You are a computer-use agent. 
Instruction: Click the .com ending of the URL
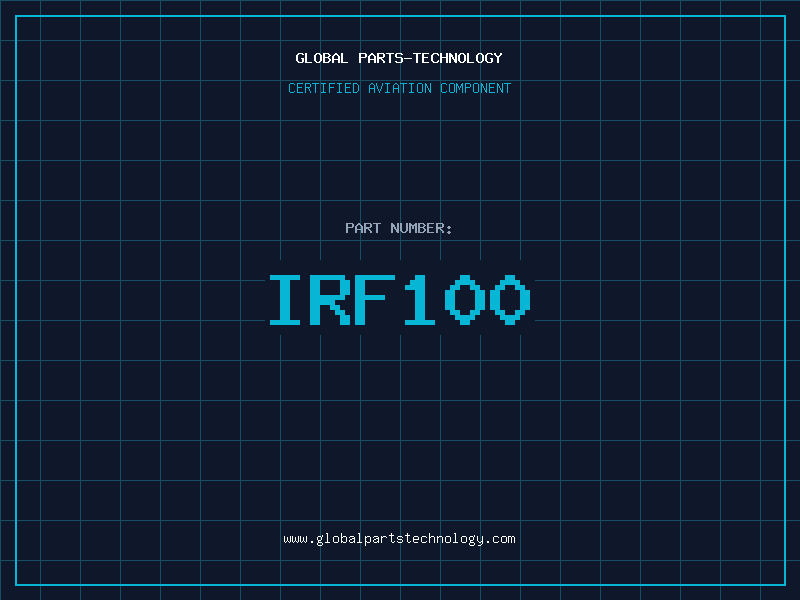click(501, 539)
